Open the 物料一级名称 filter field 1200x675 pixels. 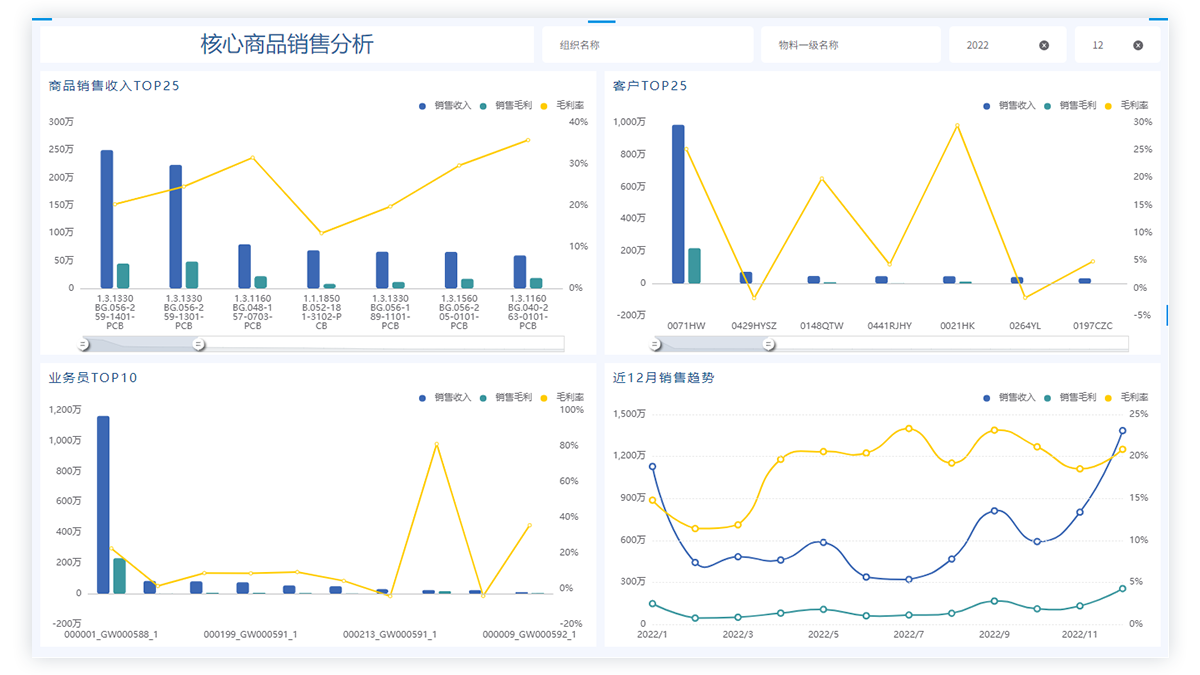pyautogui.click(x=851, y=45)
